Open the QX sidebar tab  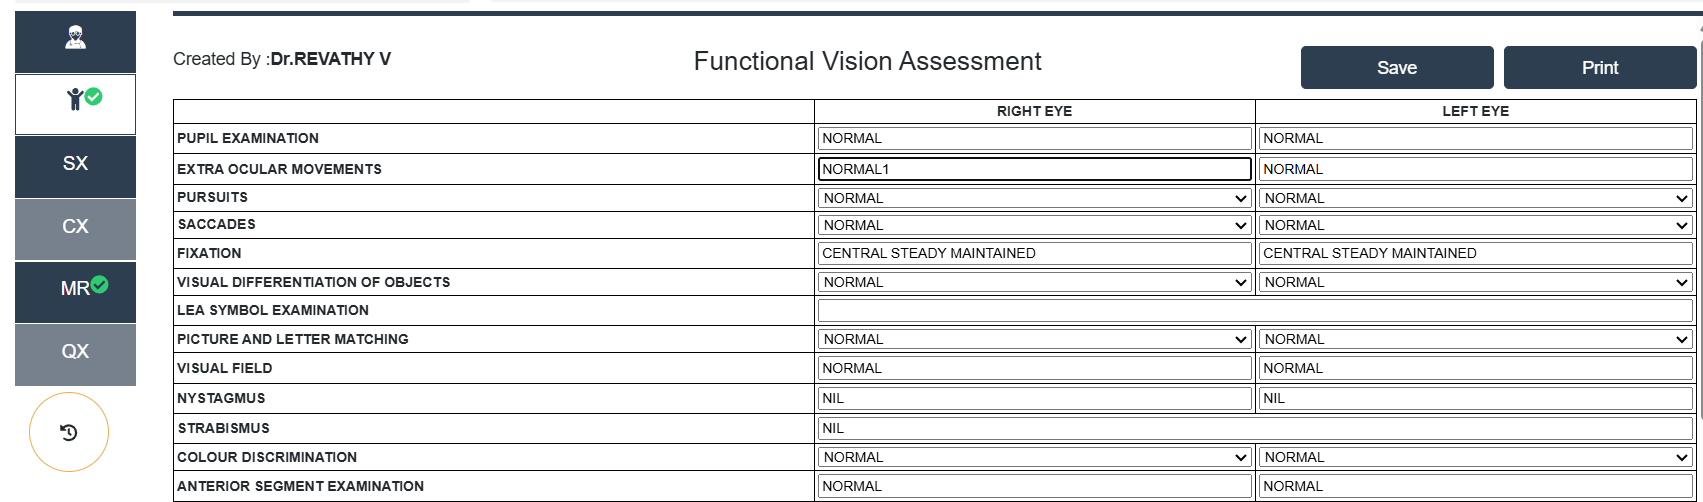click(75, 352)
